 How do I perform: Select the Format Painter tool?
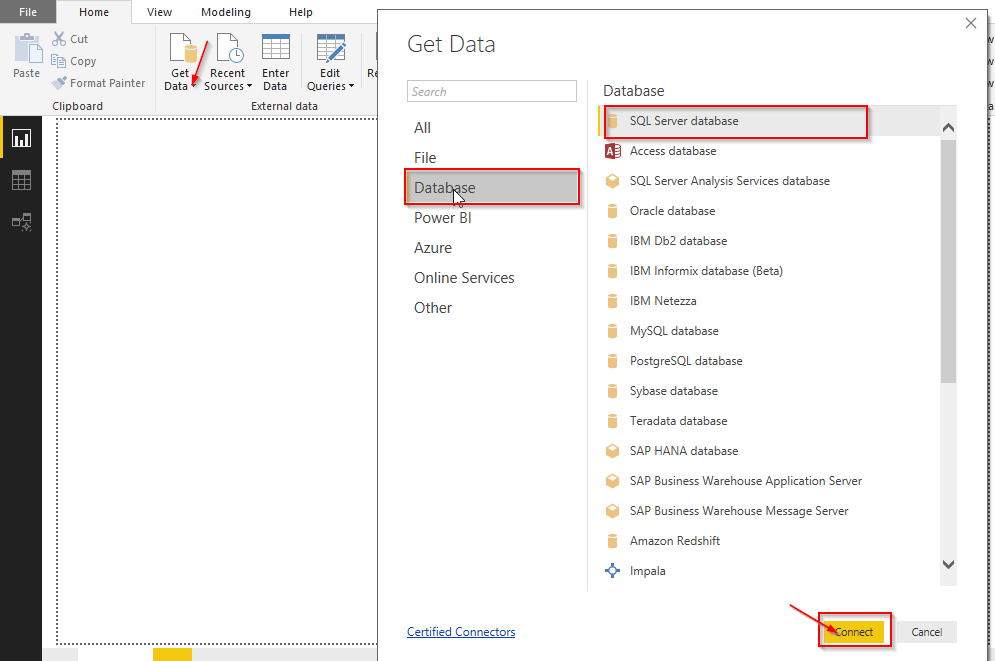[98, 83]
